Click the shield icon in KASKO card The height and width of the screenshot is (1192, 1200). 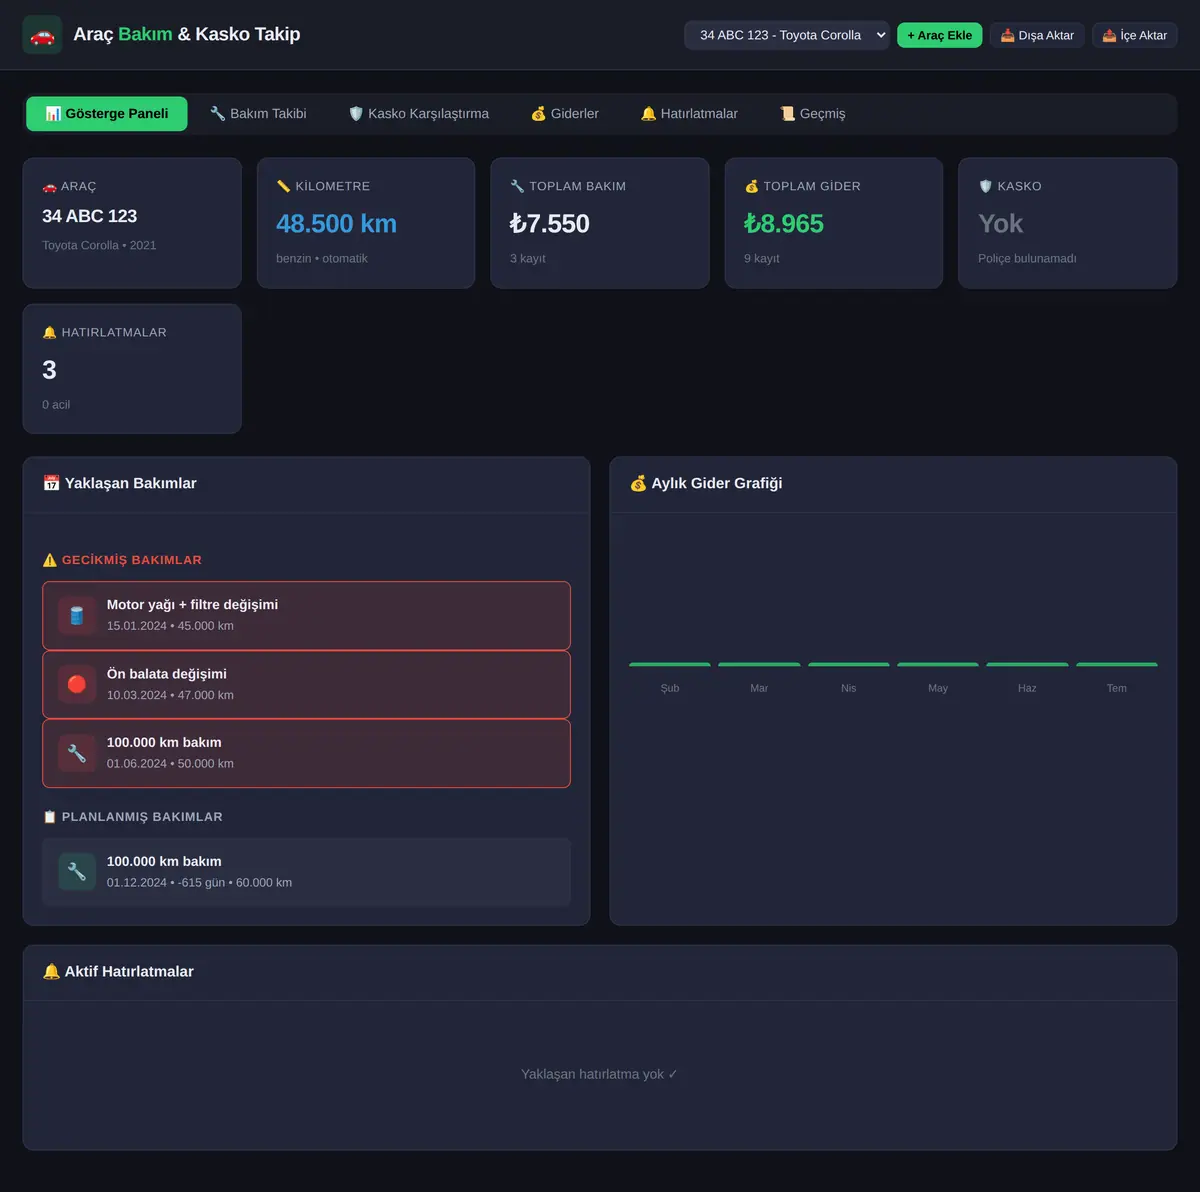coord(986,187)
